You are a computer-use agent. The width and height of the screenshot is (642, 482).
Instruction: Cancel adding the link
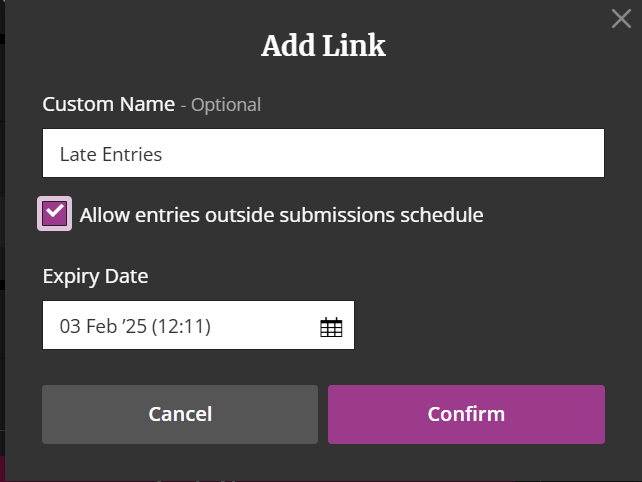click(x=180, y=414)
